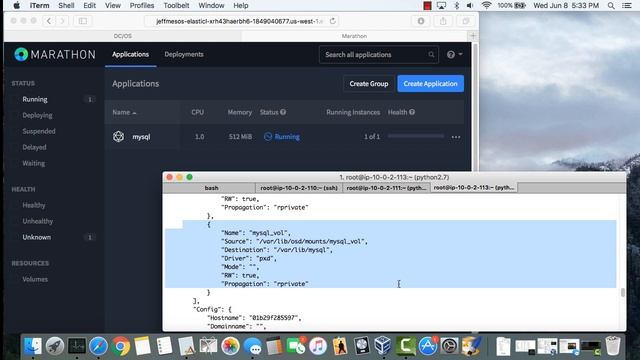Filter applications by Volumes resource
This screenshot has width=640, height=360.
coord(35,279)
